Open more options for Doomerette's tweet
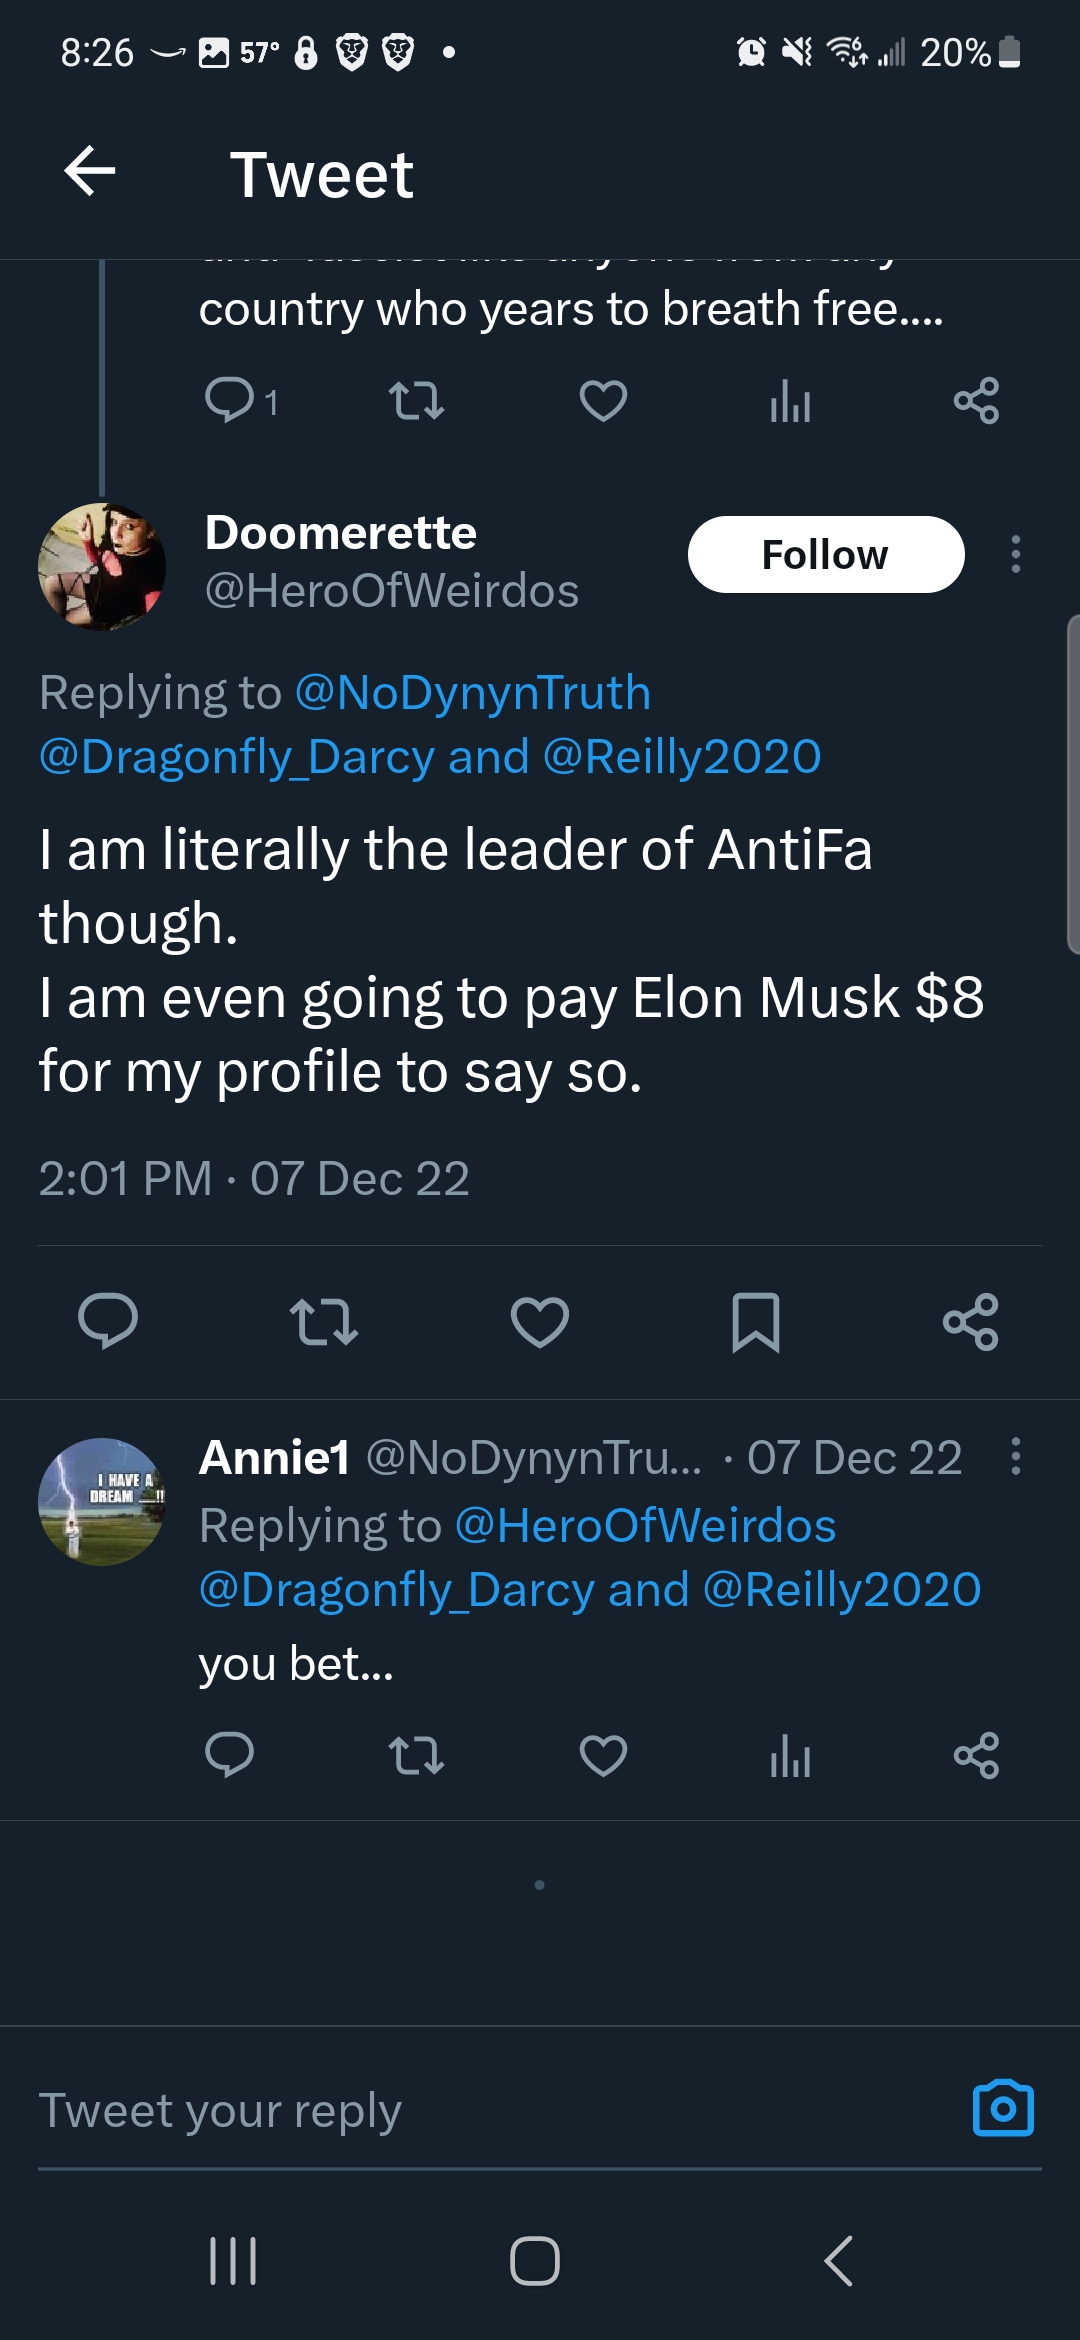The height and width of the screenshot is (2340, 1080). (1016, 555)
